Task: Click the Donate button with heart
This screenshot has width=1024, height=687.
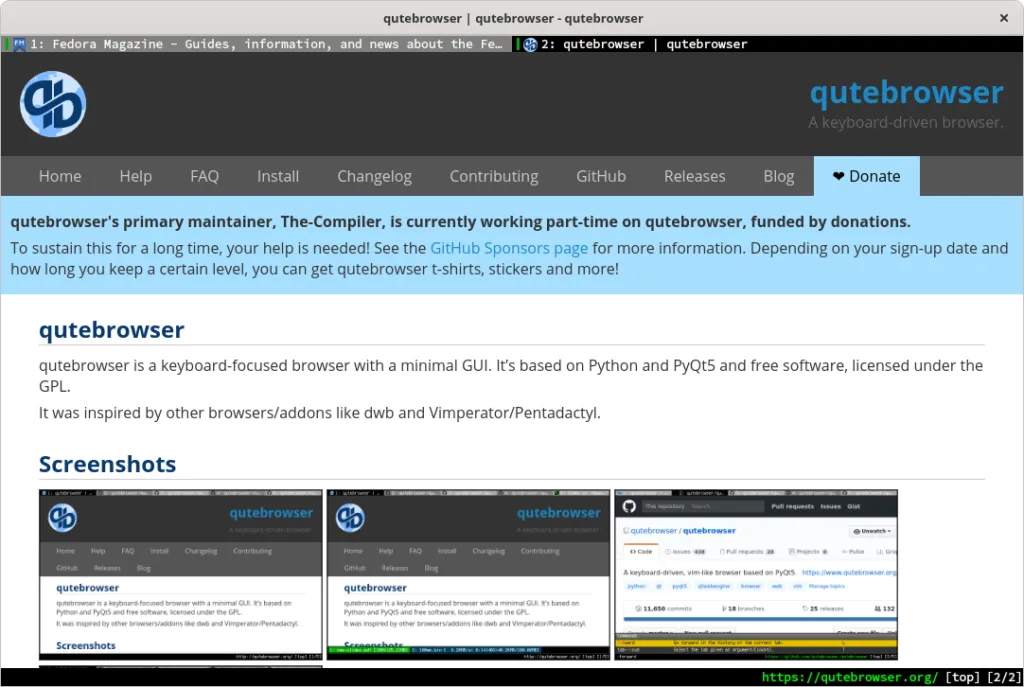Action: coord(866,176)
